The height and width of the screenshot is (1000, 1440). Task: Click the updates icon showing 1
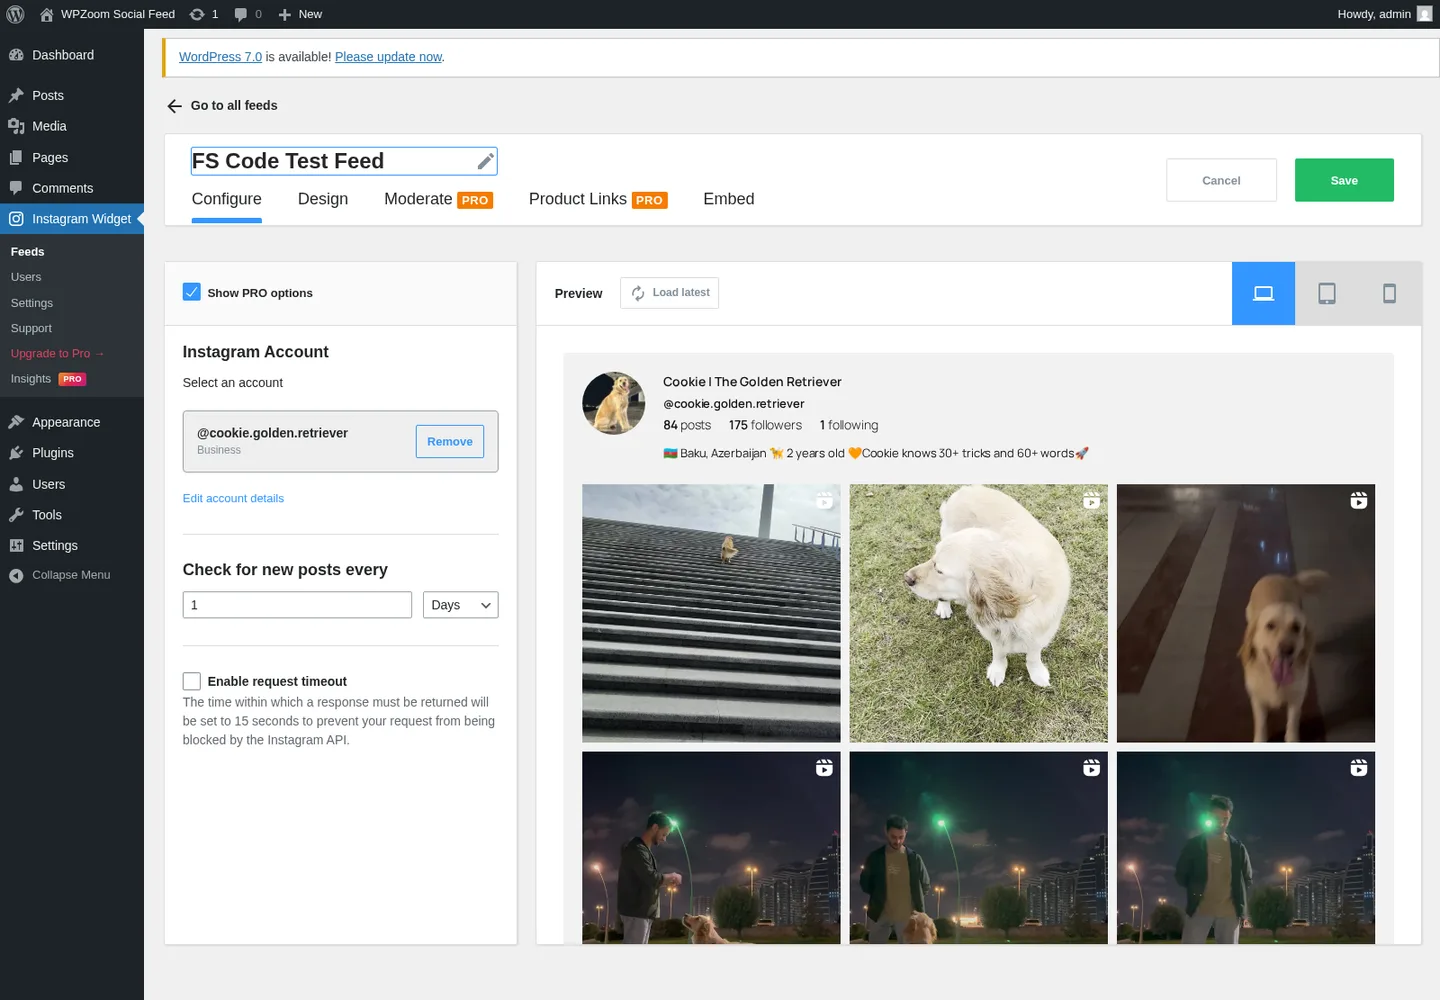click(197, 14)
